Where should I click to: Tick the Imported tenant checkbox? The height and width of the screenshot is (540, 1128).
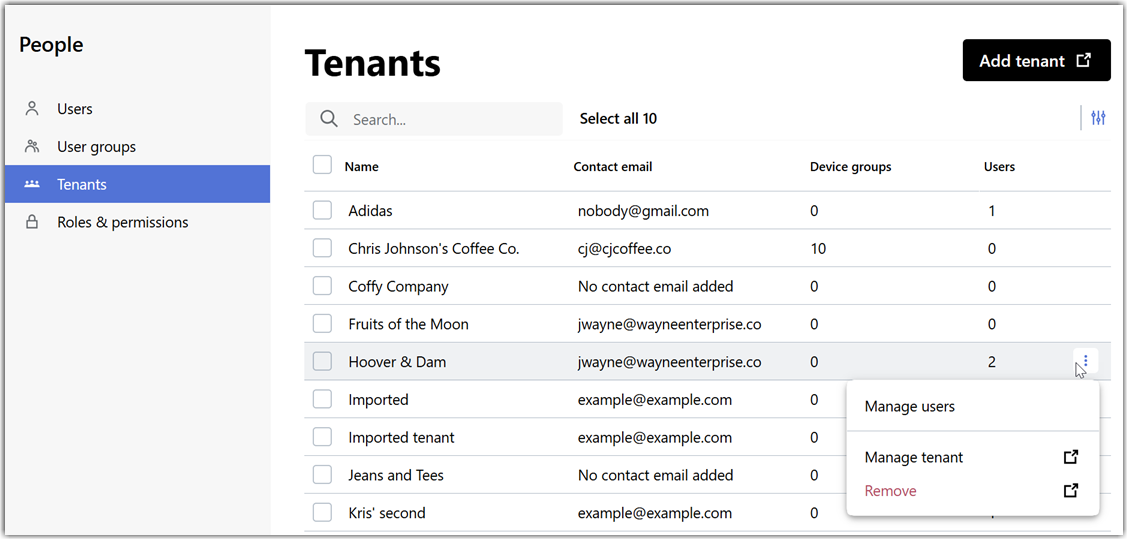tap(322, 437)
